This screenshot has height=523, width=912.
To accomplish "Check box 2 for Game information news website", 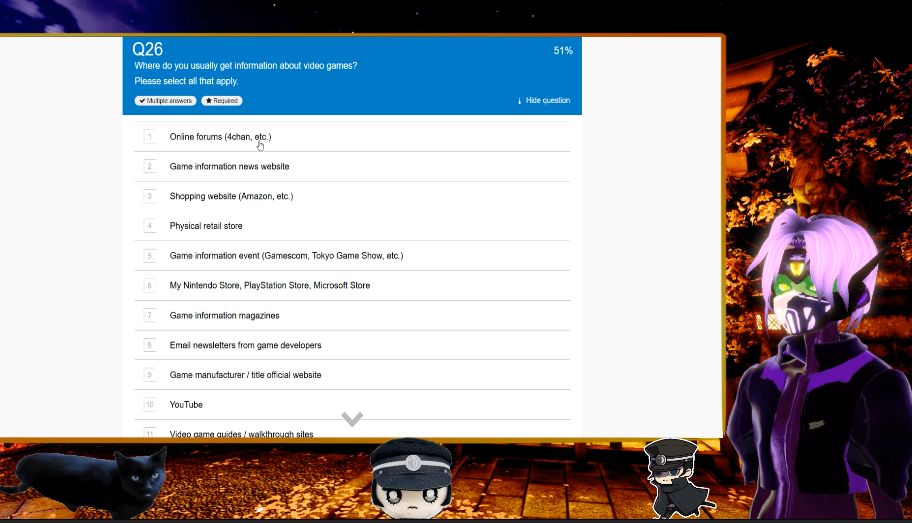I will tap(149, 166).
